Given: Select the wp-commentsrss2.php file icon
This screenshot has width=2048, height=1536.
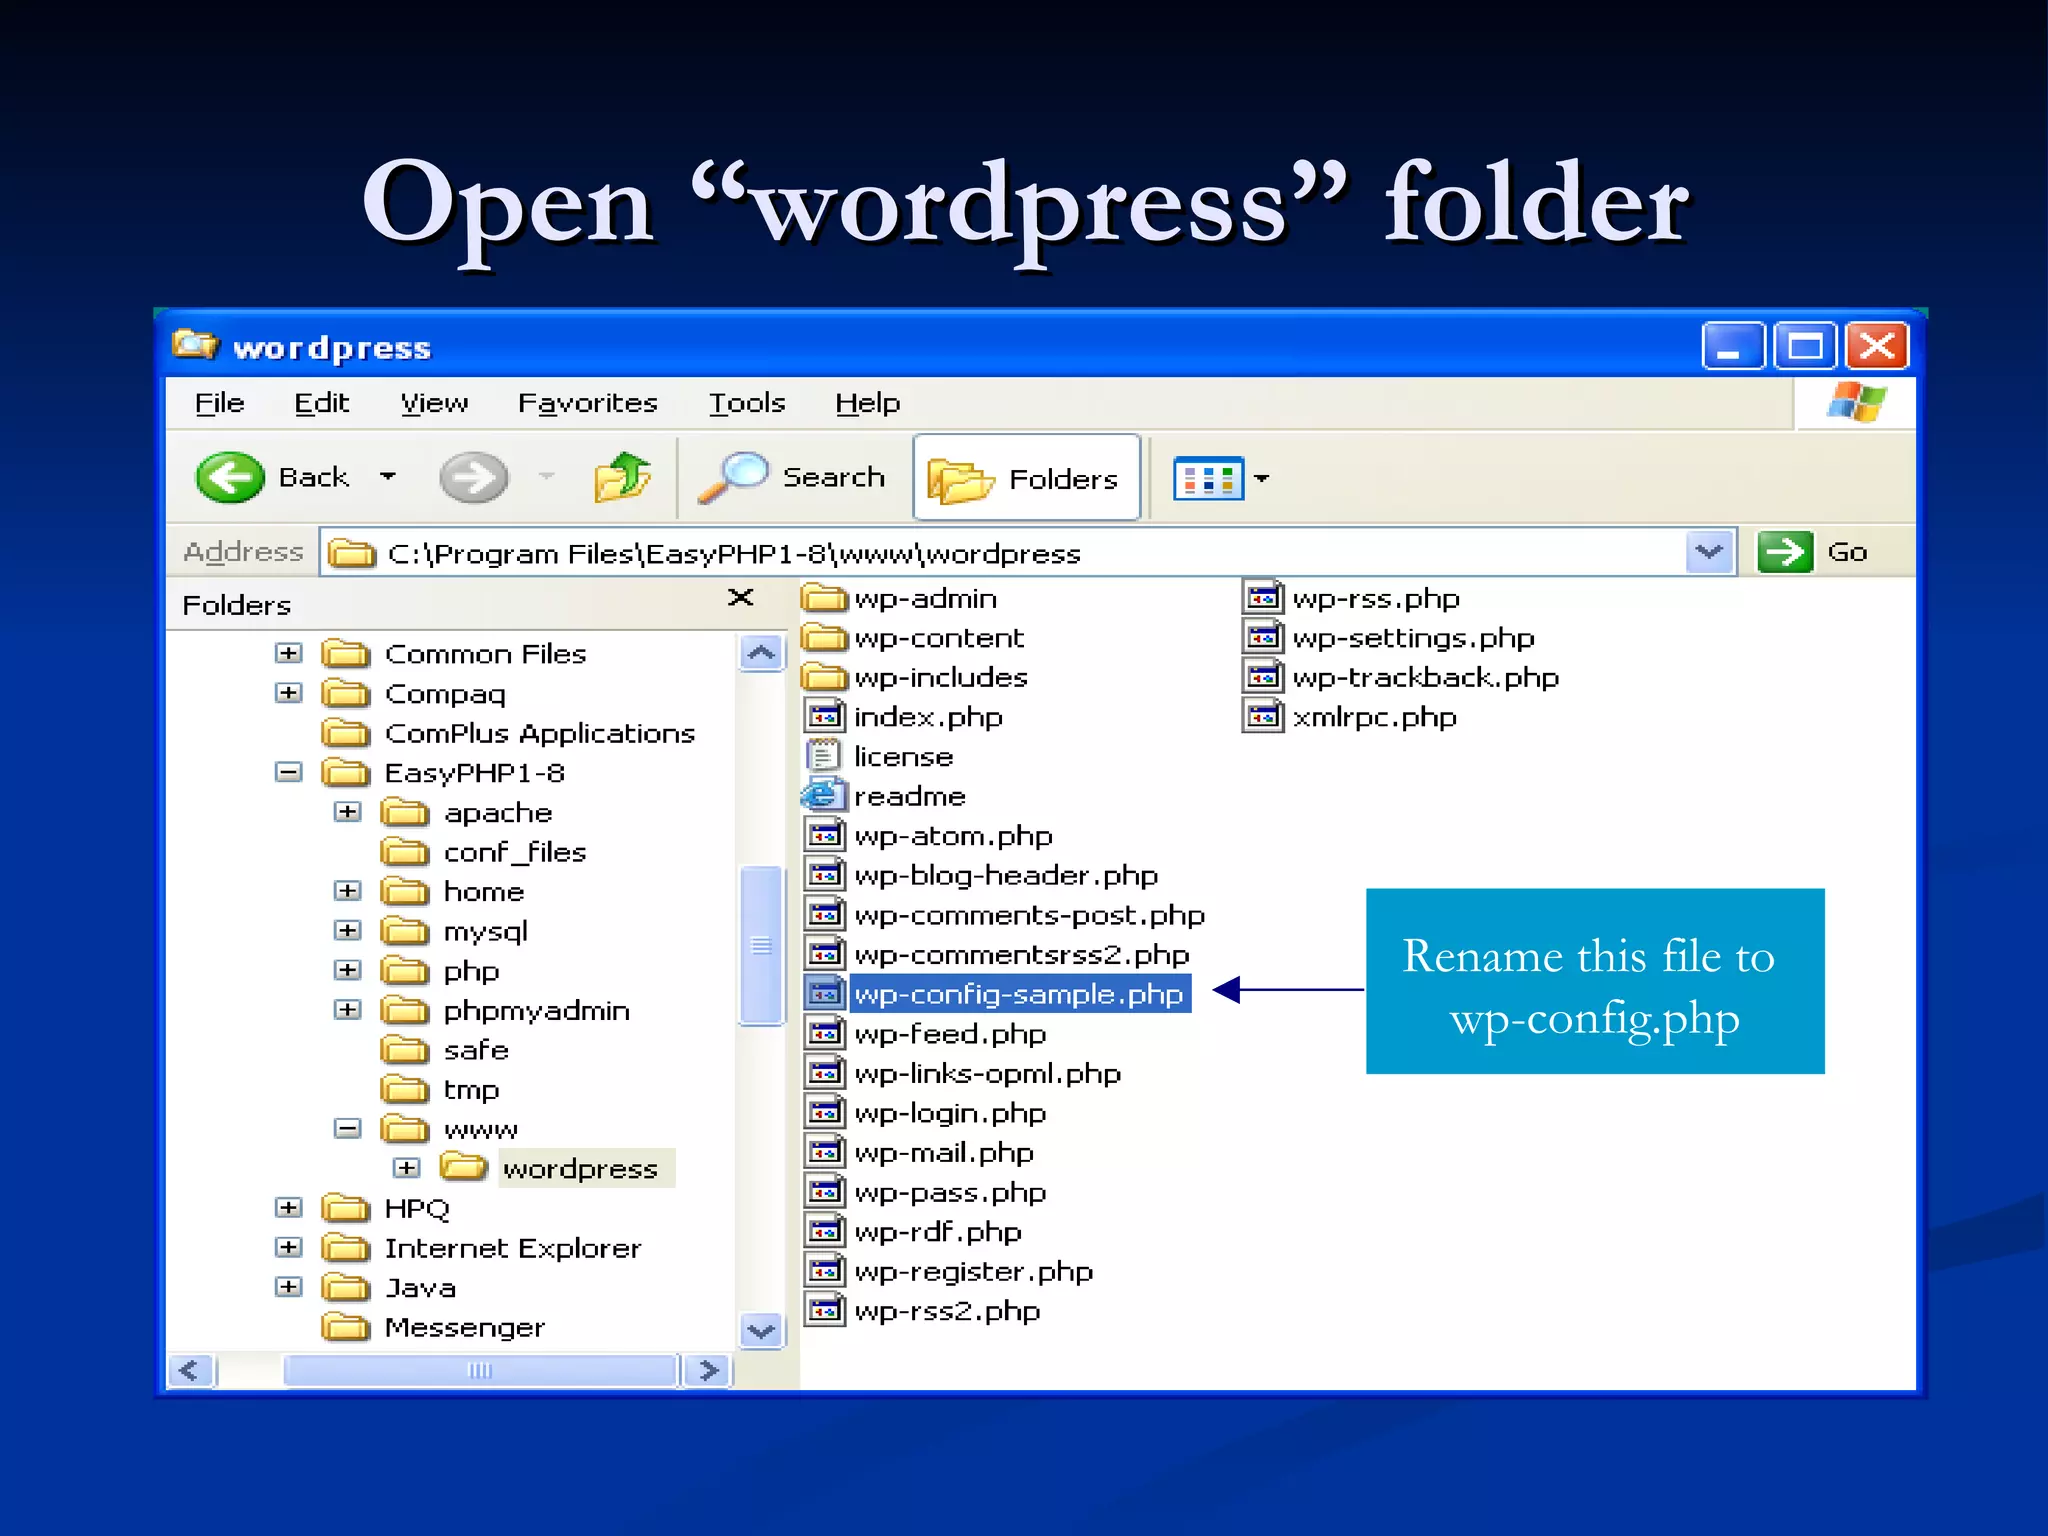Looking at the screenshot, I should 825,954.
